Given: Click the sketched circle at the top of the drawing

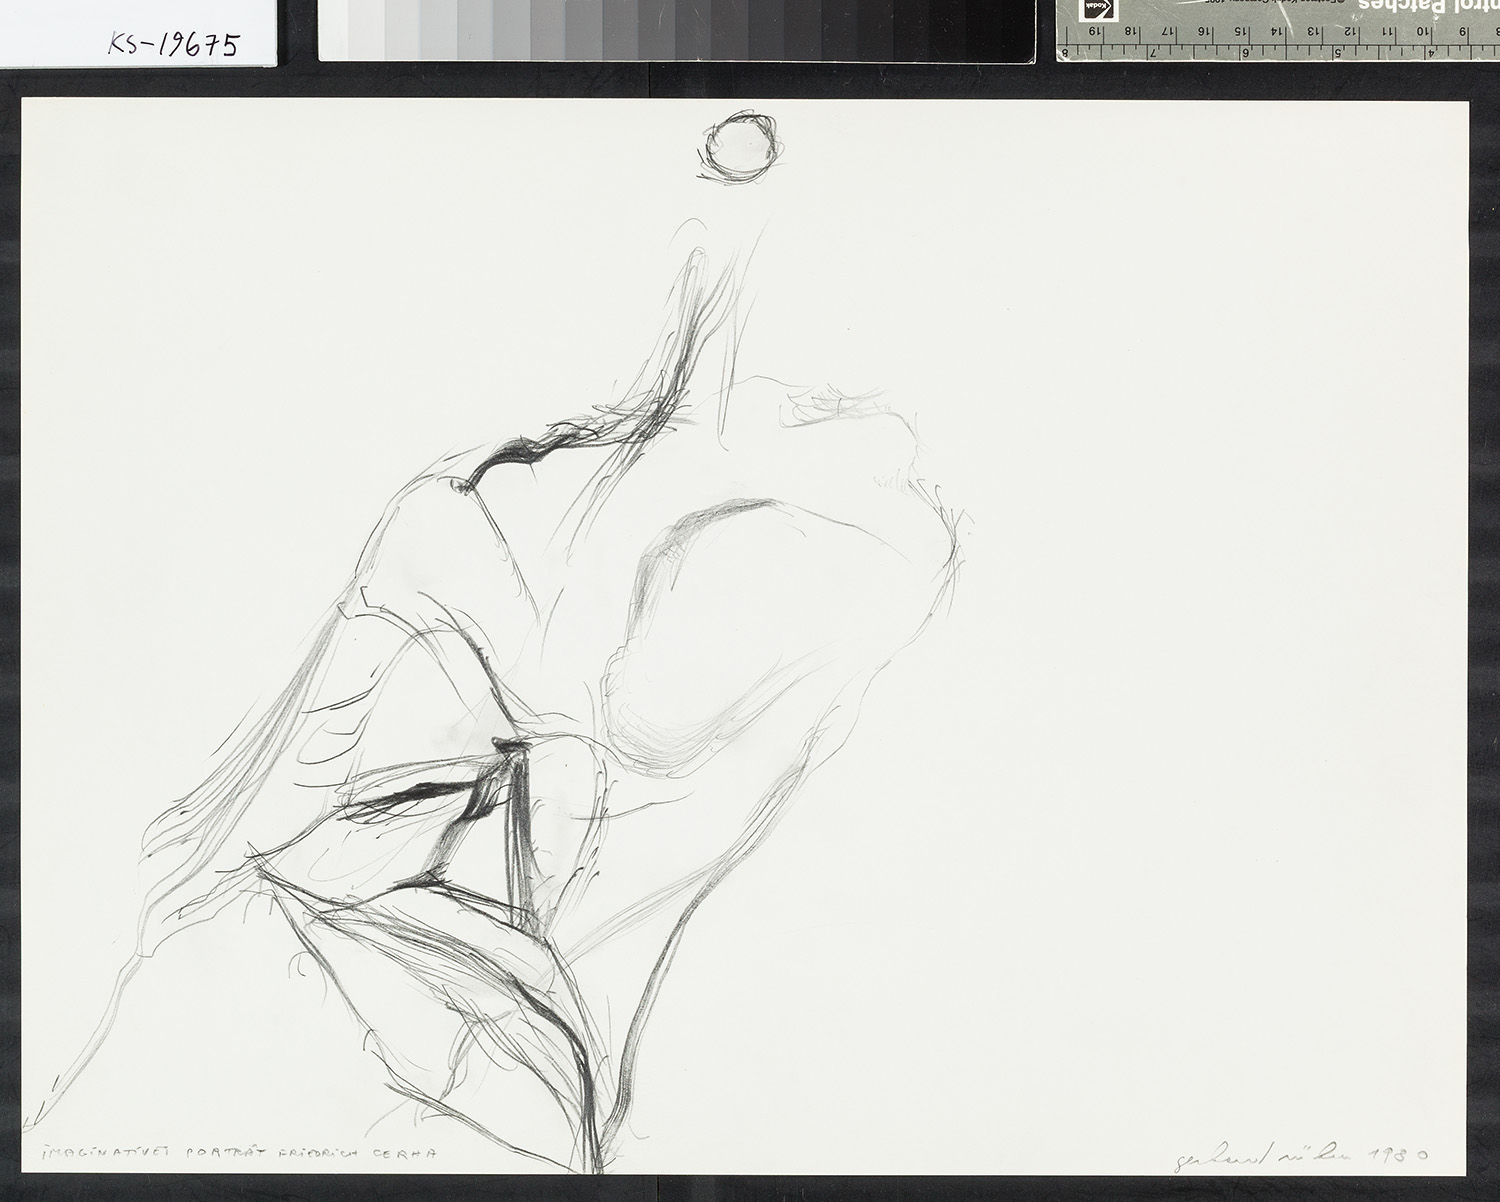Looking at the screenshot, I should point(740,148).
